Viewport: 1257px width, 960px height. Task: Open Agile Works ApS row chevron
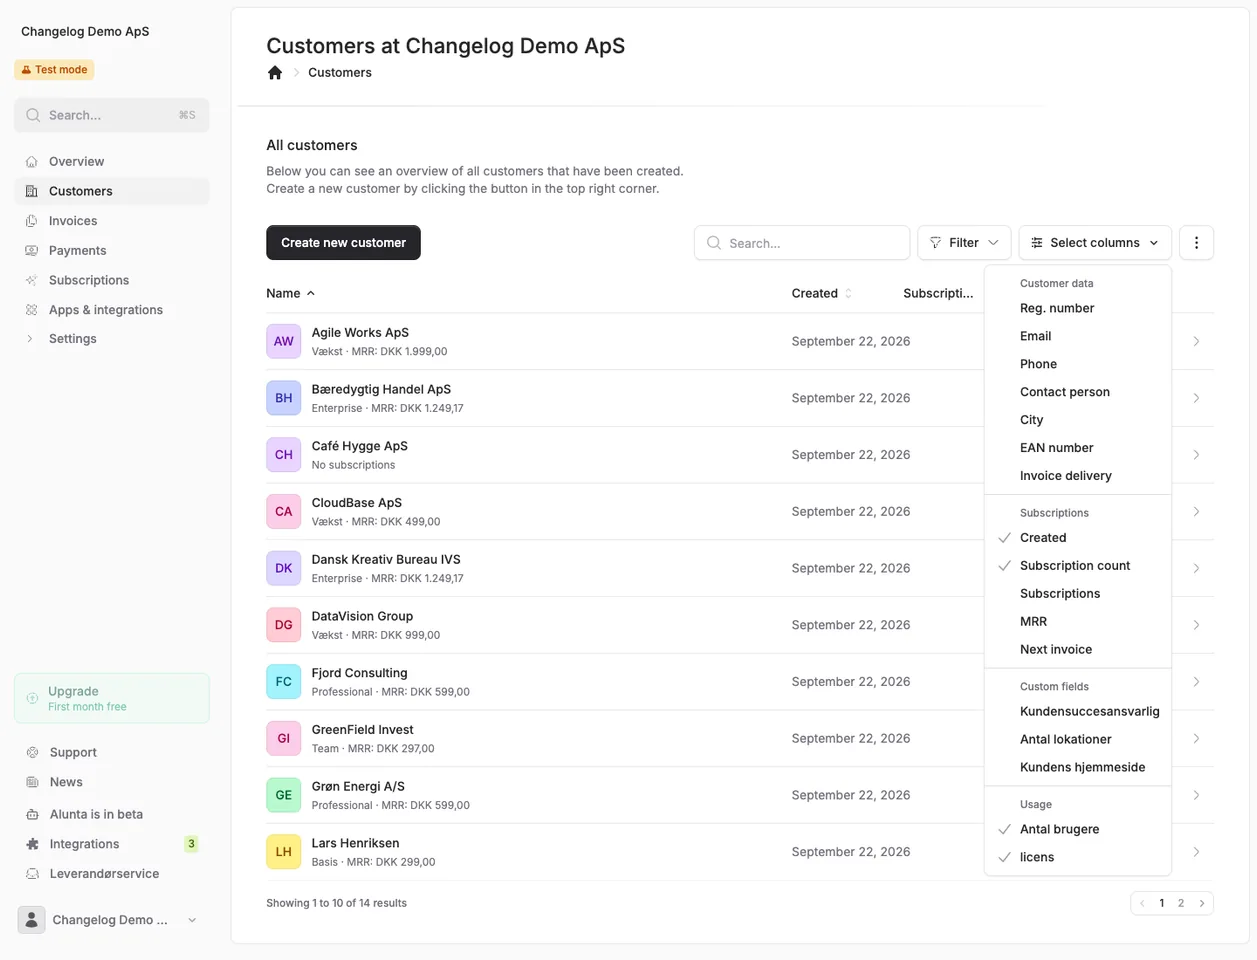[1196, 341]
